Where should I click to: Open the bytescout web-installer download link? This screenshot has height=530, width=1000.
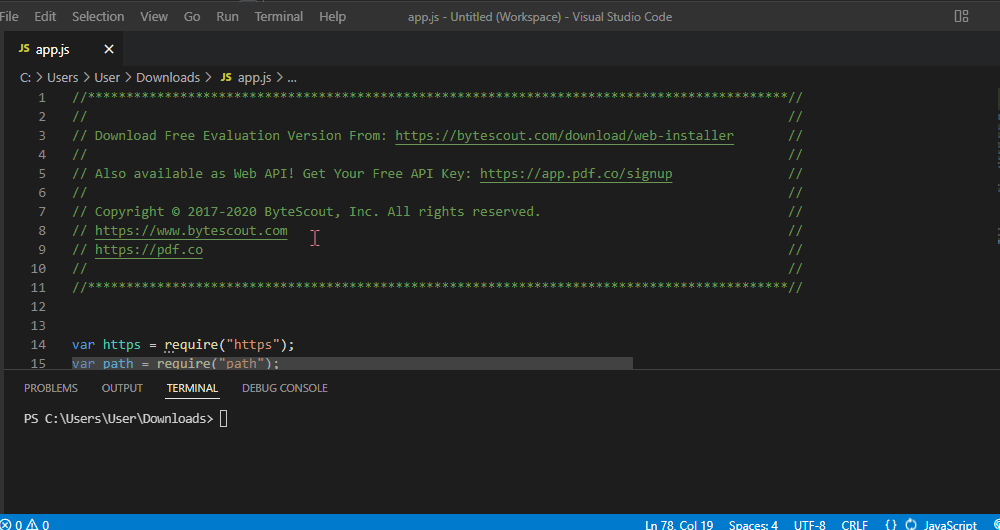click(x=564, y=136)
